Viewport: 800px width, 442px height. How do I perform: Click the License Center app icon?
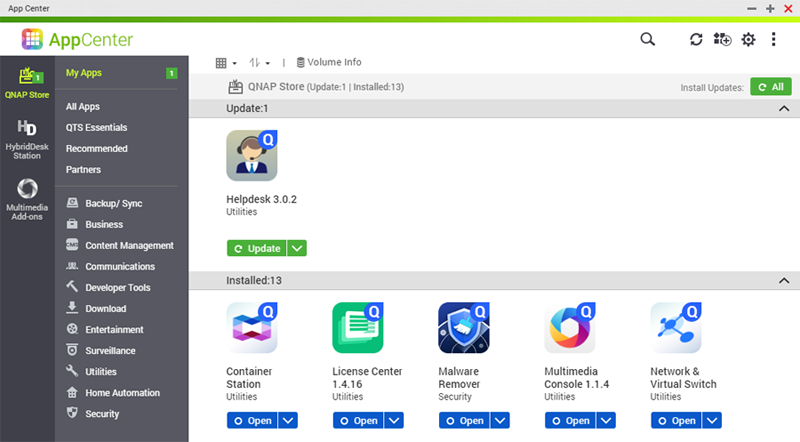coord(358,328)
